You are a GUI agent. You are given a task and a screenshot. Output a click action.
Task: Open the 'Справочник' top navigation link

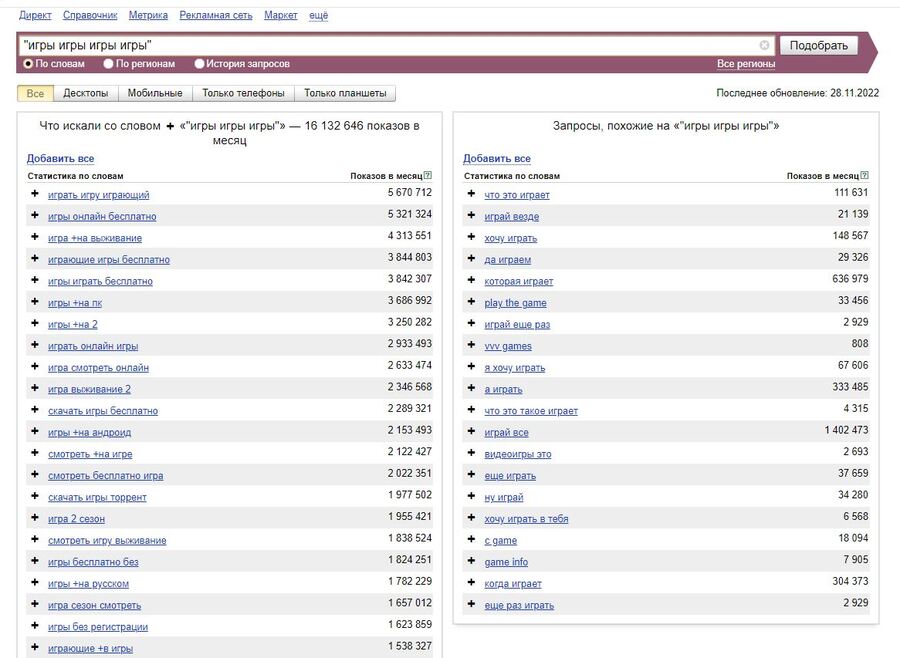pyautogui.click(x=90, y=16)
